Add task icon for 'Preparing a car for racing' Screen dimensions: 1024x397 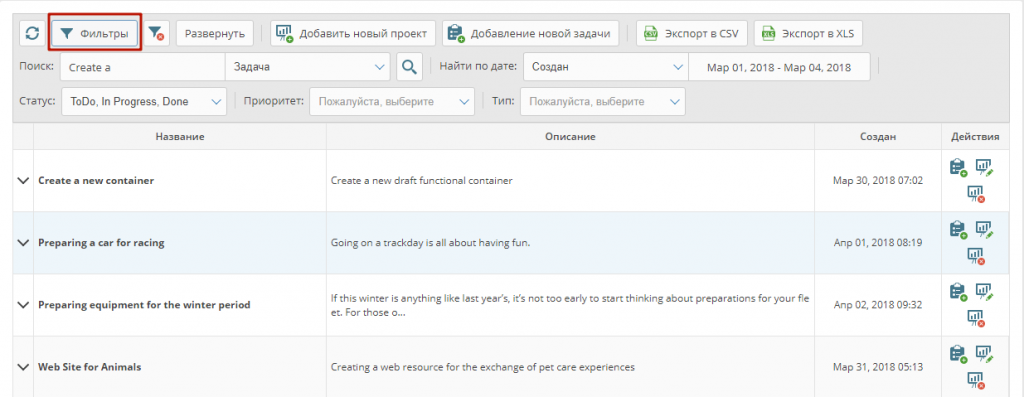pyautogui.click(x=958, y=230)
